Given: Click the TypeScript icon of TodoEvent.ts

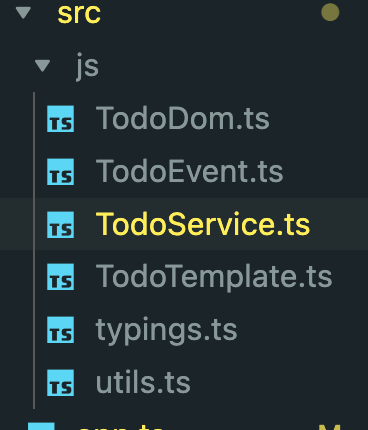Looking at the screenshot, I should [x=60, y=172].
